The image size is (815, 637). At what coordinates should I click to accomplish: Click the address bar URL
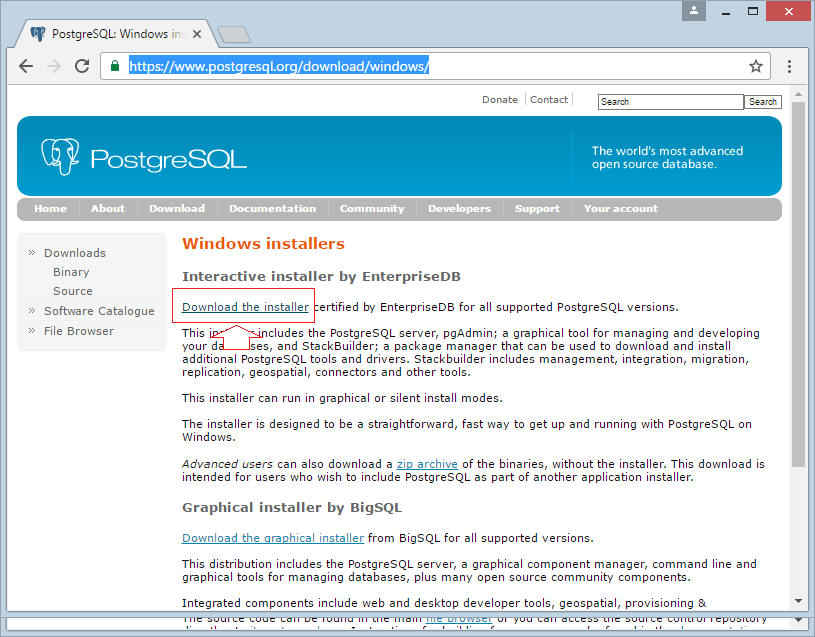(279, 66)
